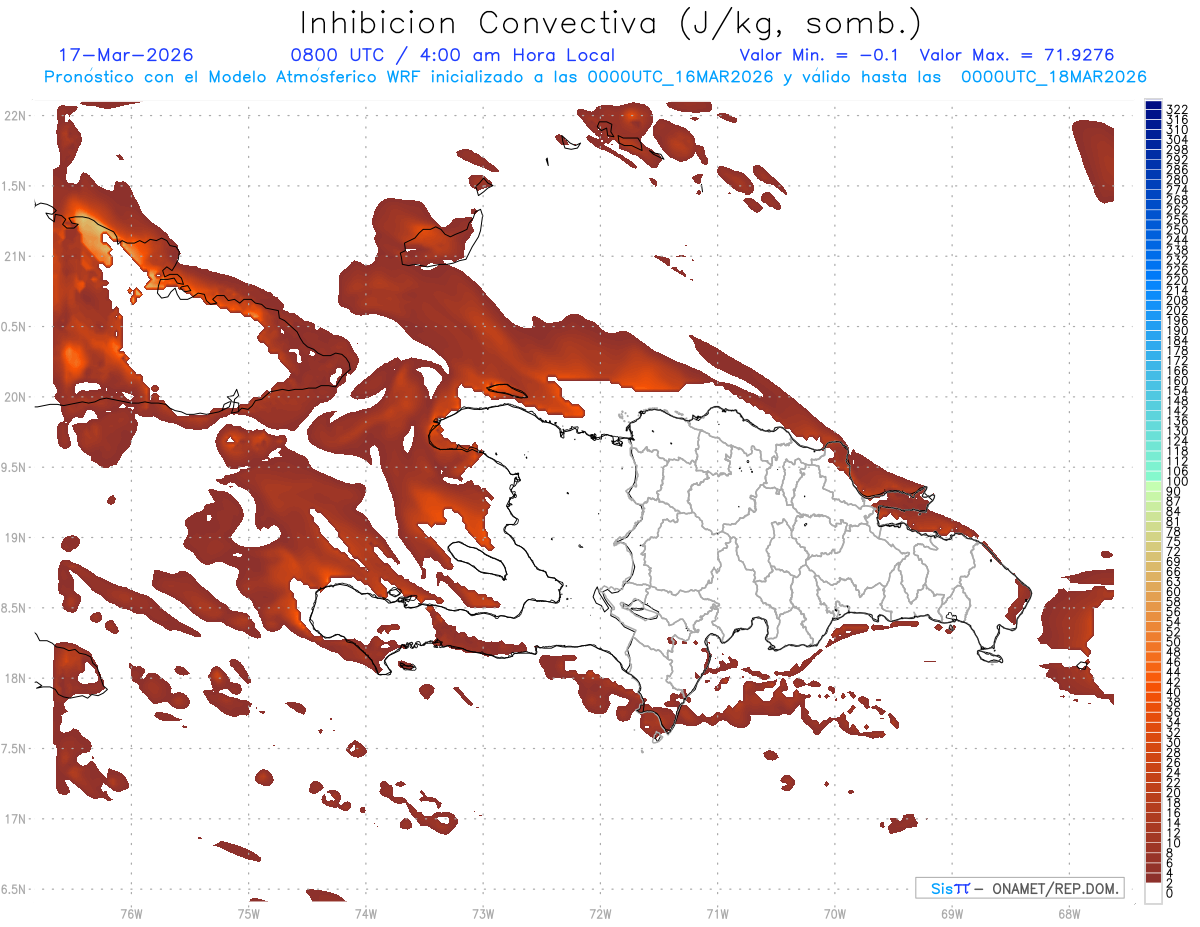Click the '19N' latitude label
The height and width of the screenshot is (927, 1200).
[14, 538]
